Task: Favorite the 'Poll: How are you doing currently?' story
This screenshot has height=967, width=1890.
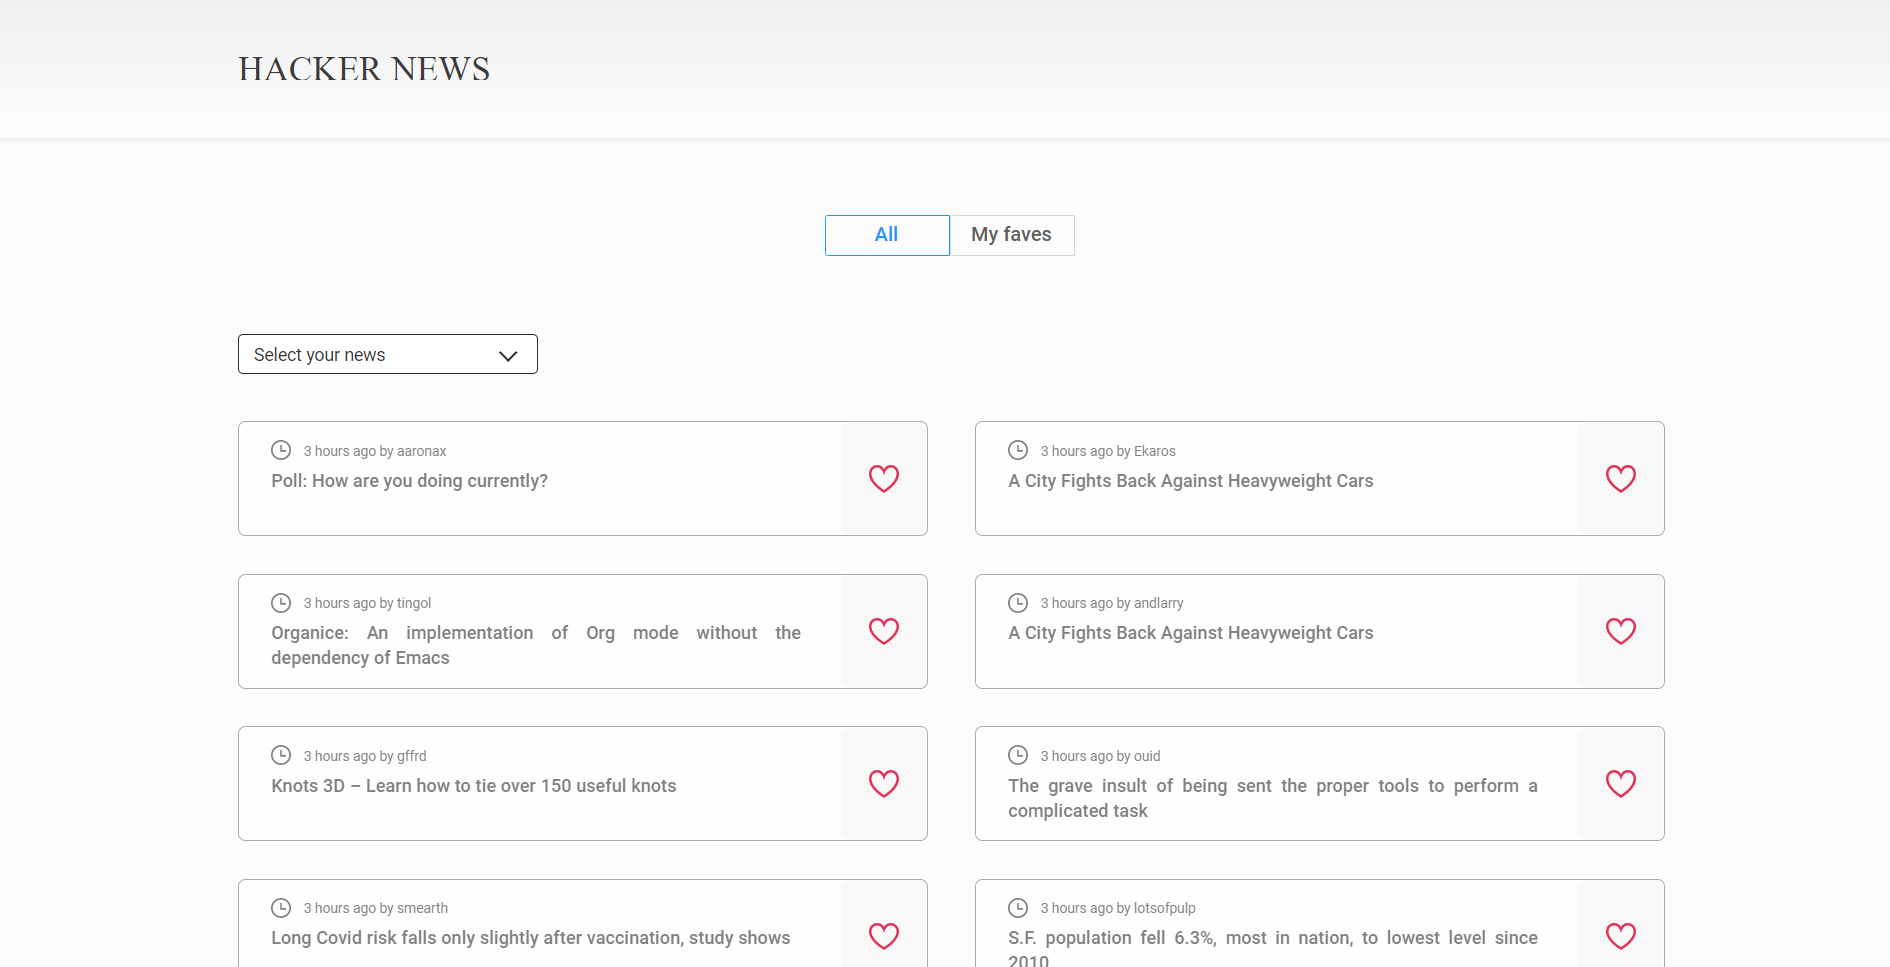Action: 884,479
